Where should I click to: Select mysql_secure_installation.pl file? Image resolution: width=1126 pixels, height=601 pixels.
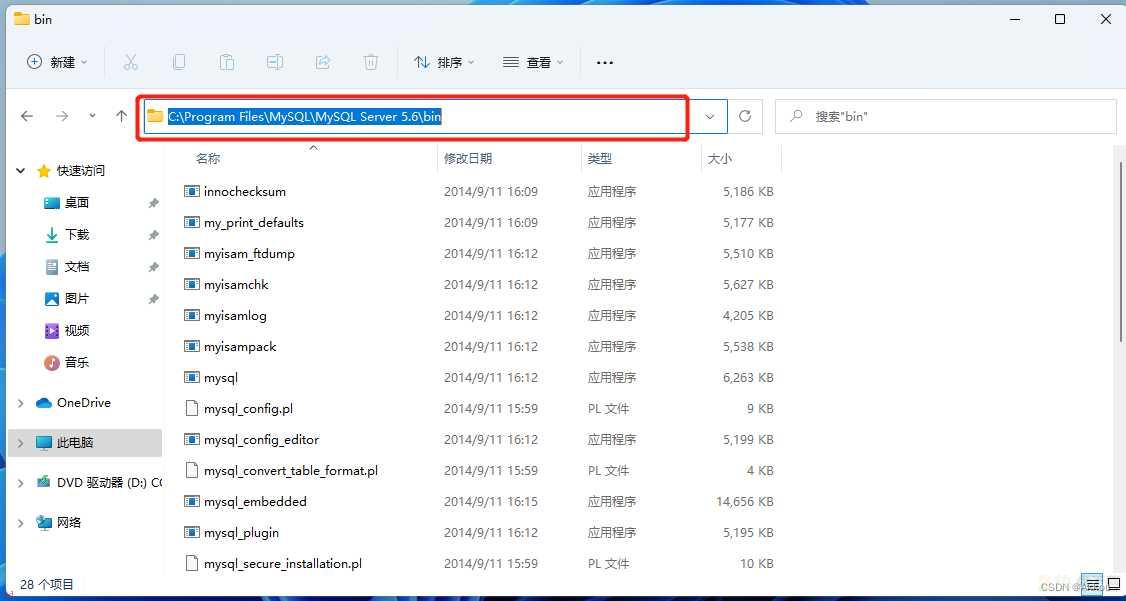[x=282, y=564]
